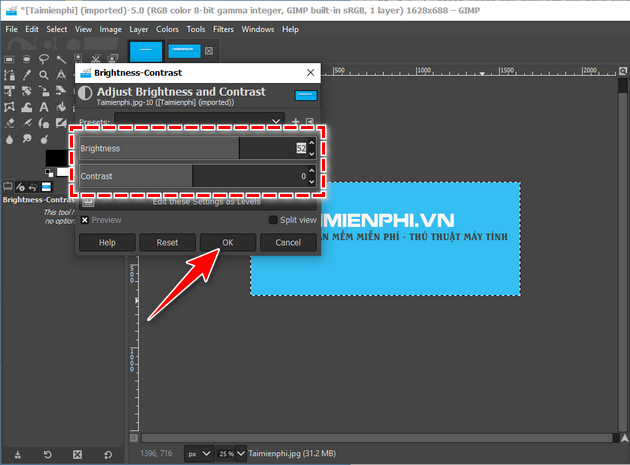Select the Bucket Fill tool
Screen dimensions: 630x465
click(61, 107)
